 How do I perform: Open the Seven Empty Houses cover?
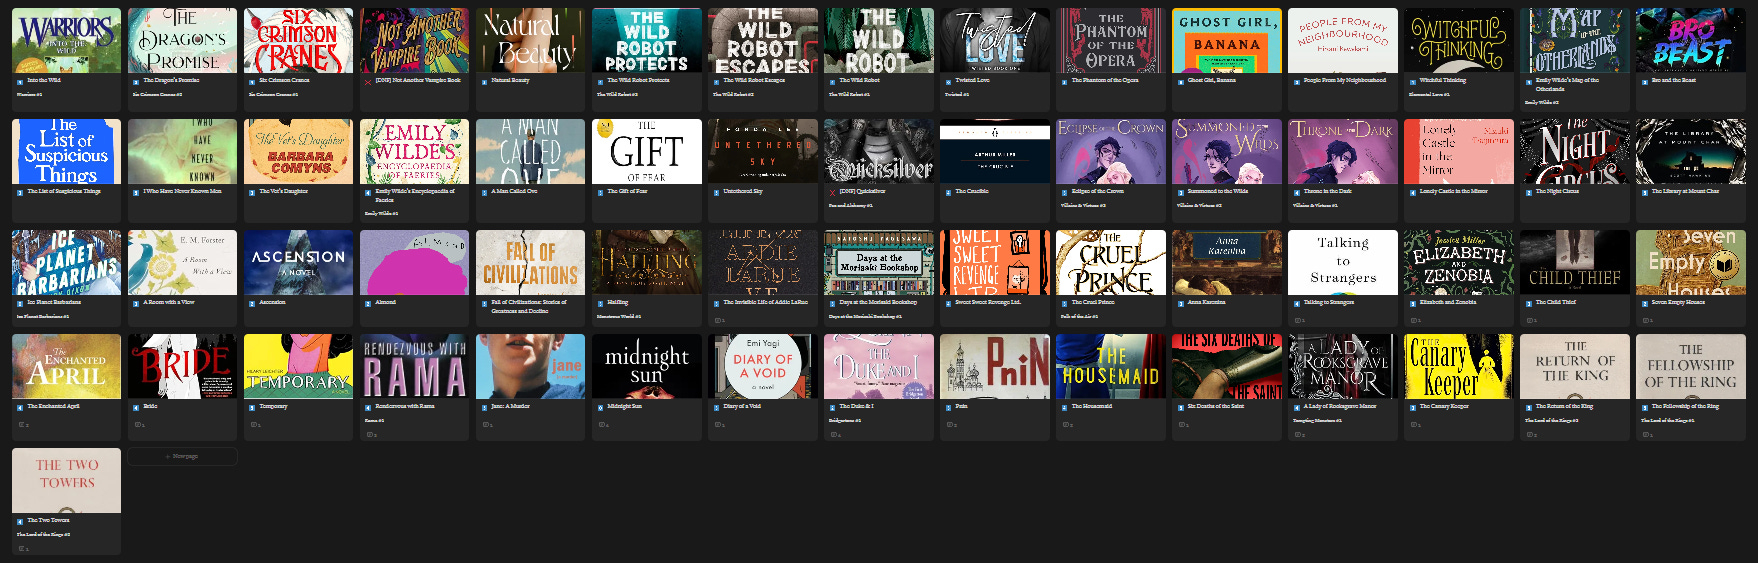[1690, 262]
